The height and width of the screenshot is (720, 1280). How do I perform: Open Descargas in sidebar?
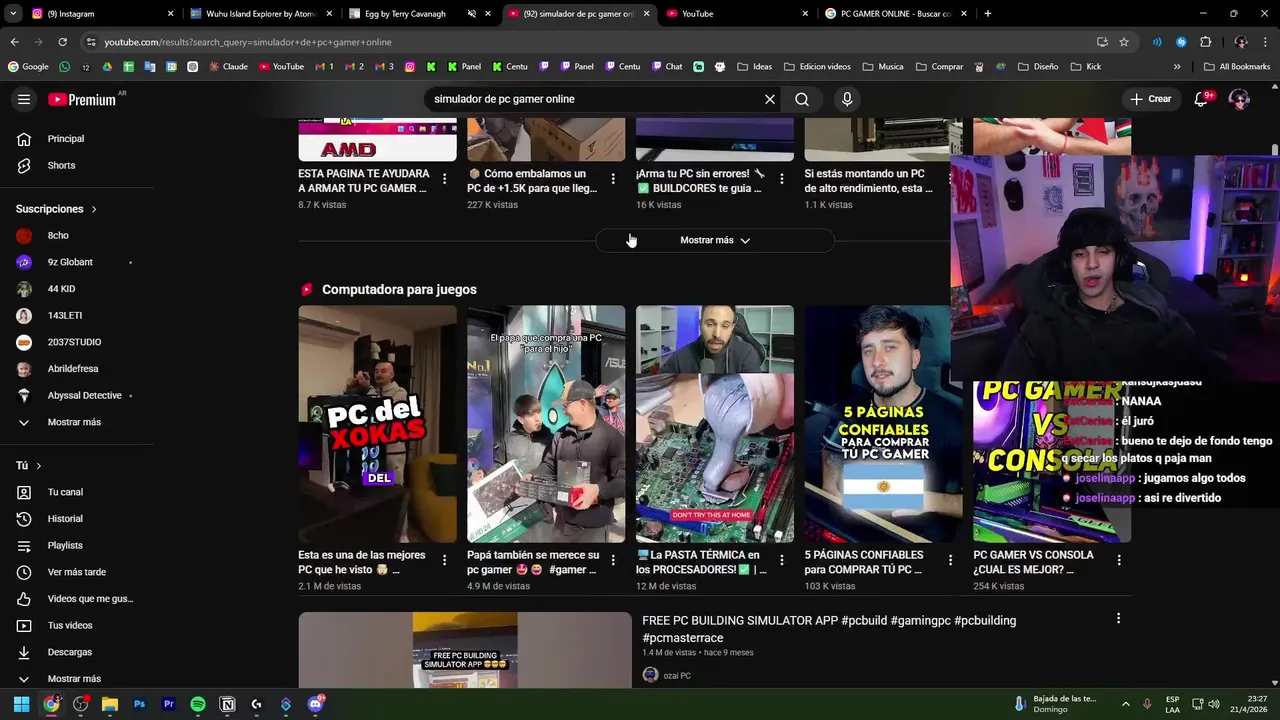[69, 652]
